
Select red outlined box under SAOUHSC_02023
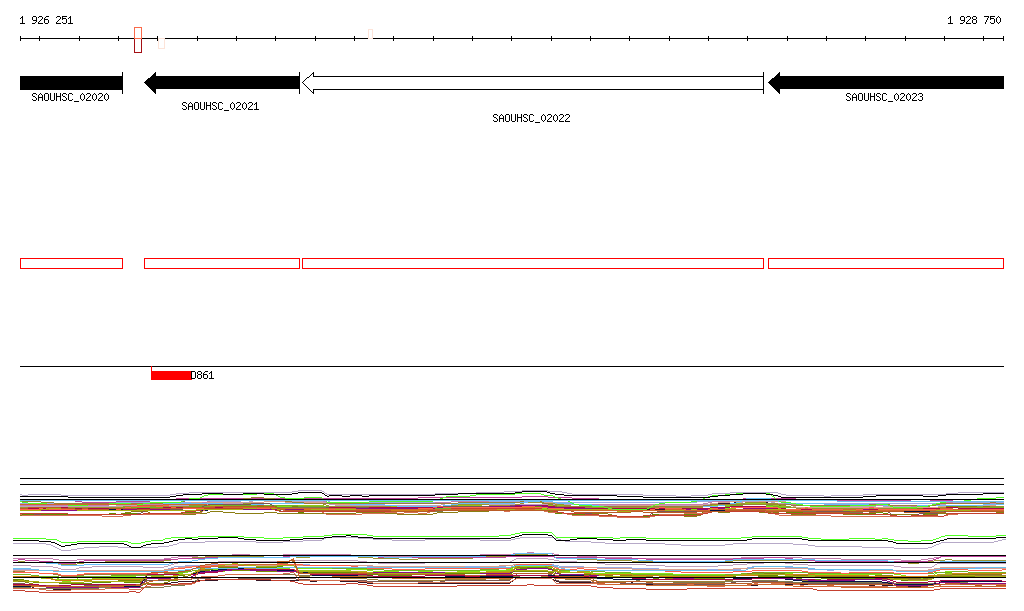tap(886, 264)
